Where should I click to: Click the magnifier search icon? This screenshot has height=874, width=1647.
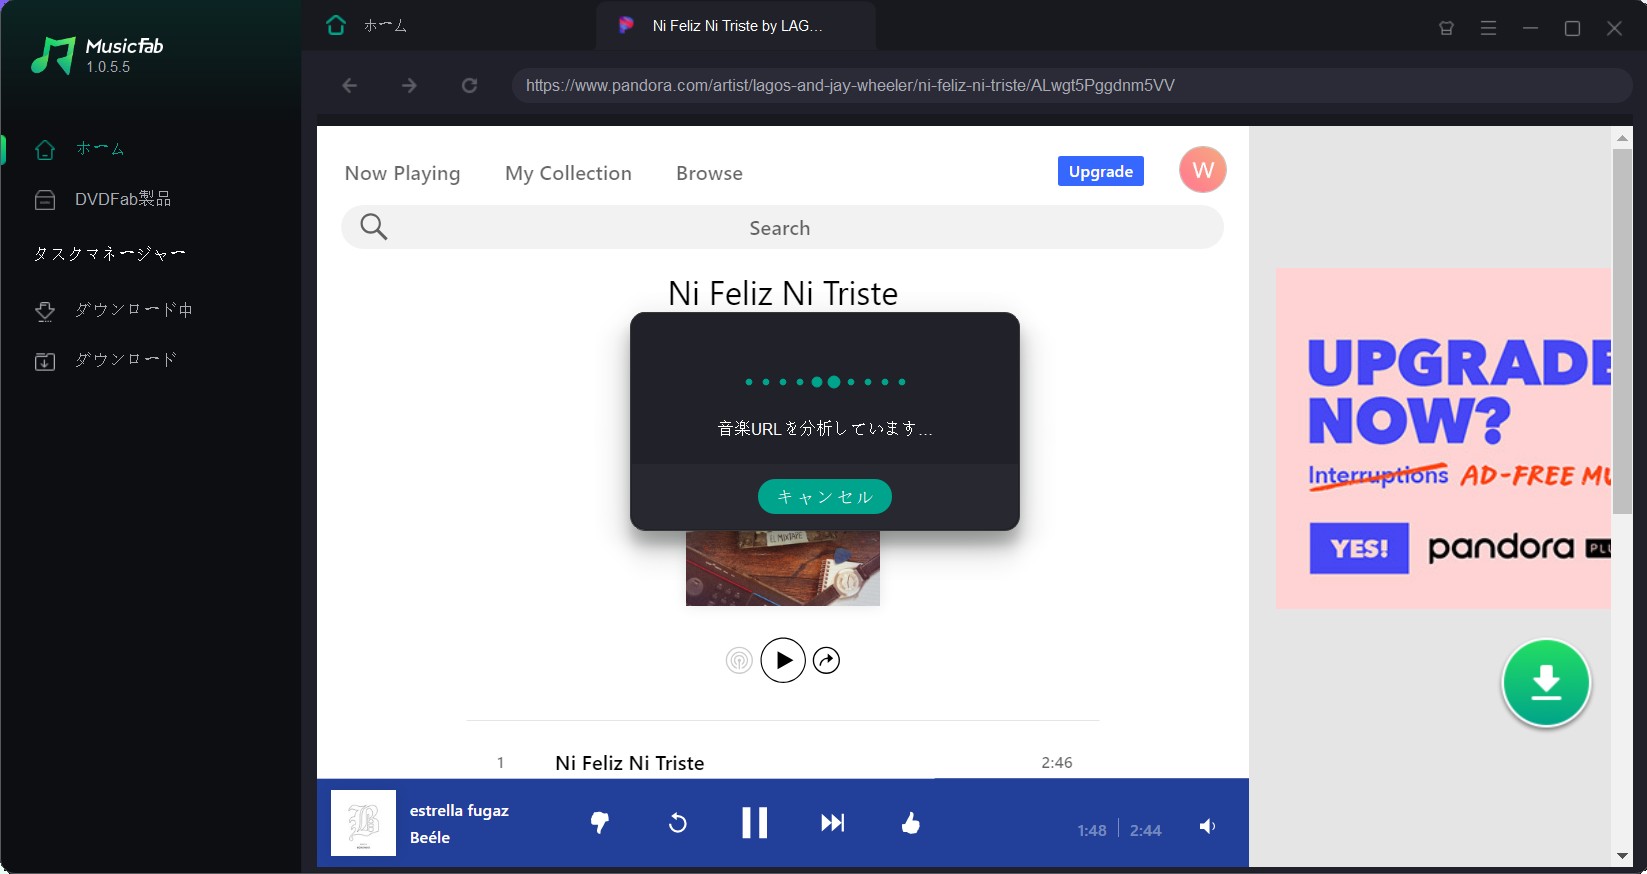(x=374, y=227)
